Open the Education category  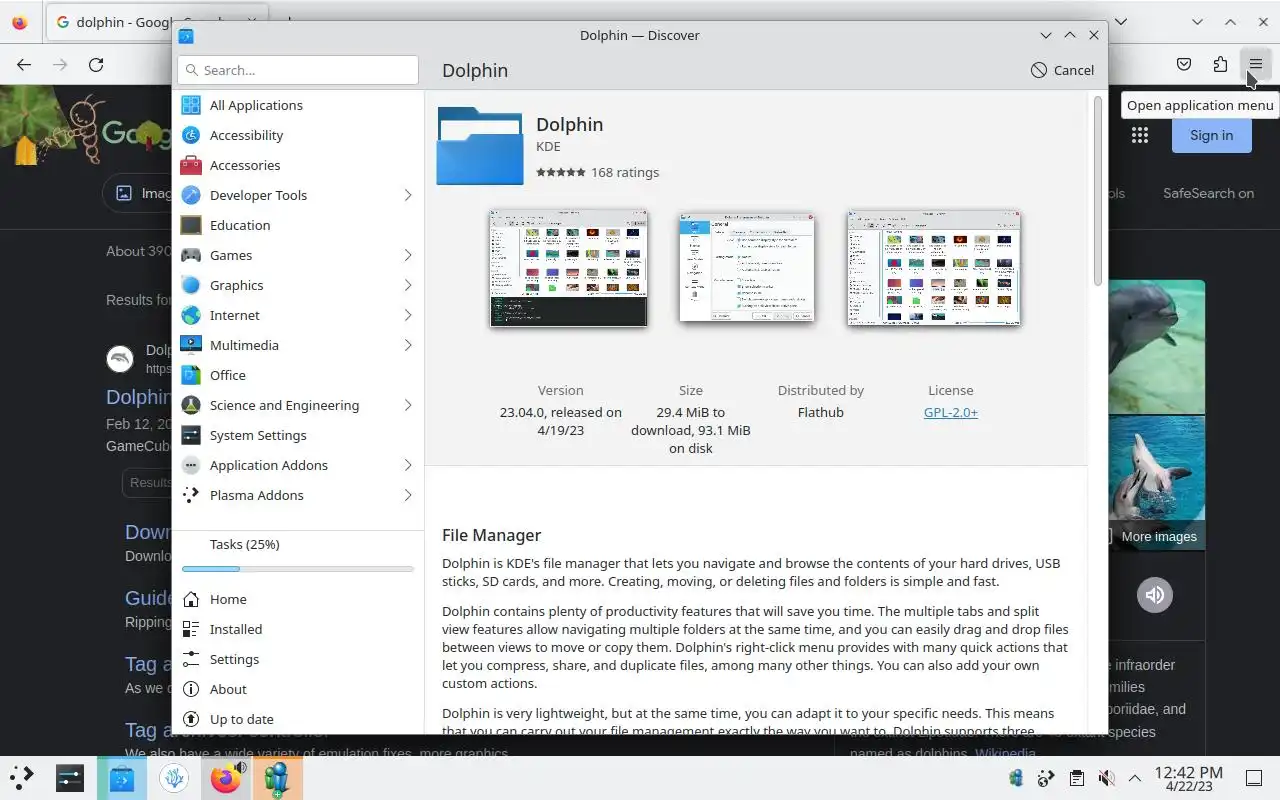click(x=298, y=225)
